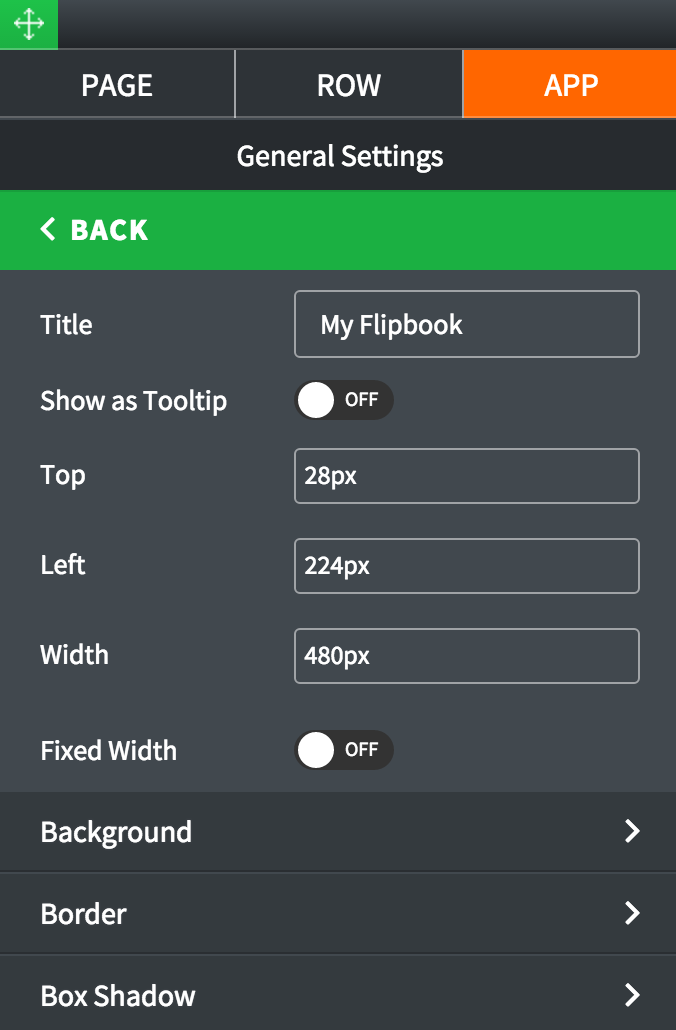Open the Box Shadow settings section
The height and width of the screenshot is (1030, 676).
click(x=338, y=993)
